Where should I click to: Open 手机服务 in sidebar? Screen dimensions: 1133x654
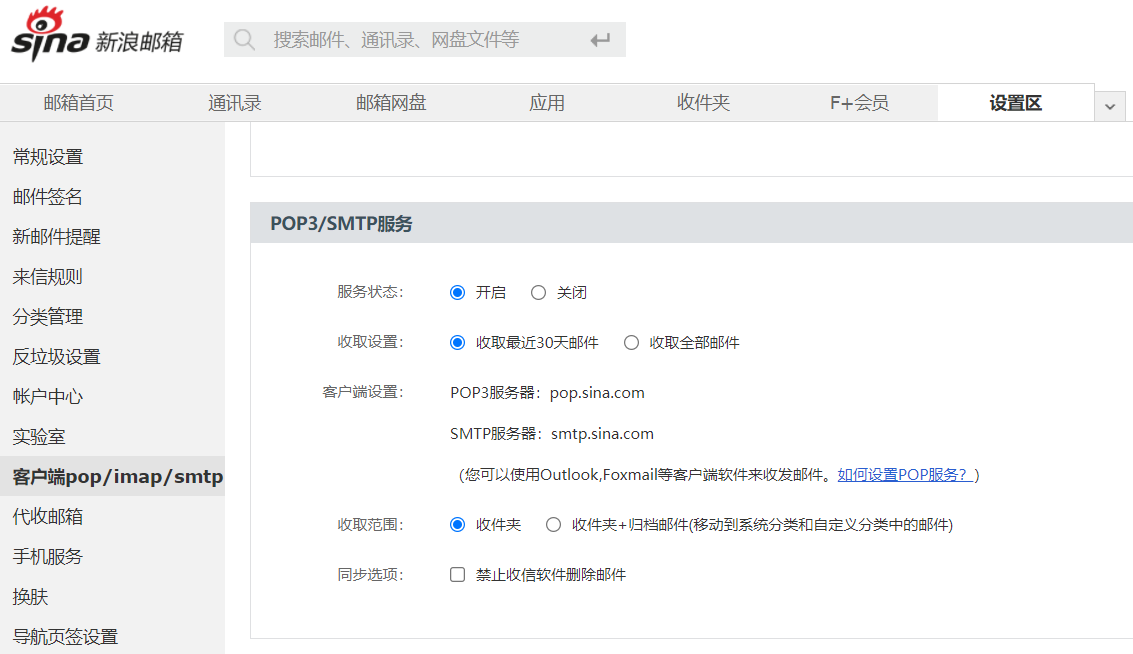click(x=48, y=556)
